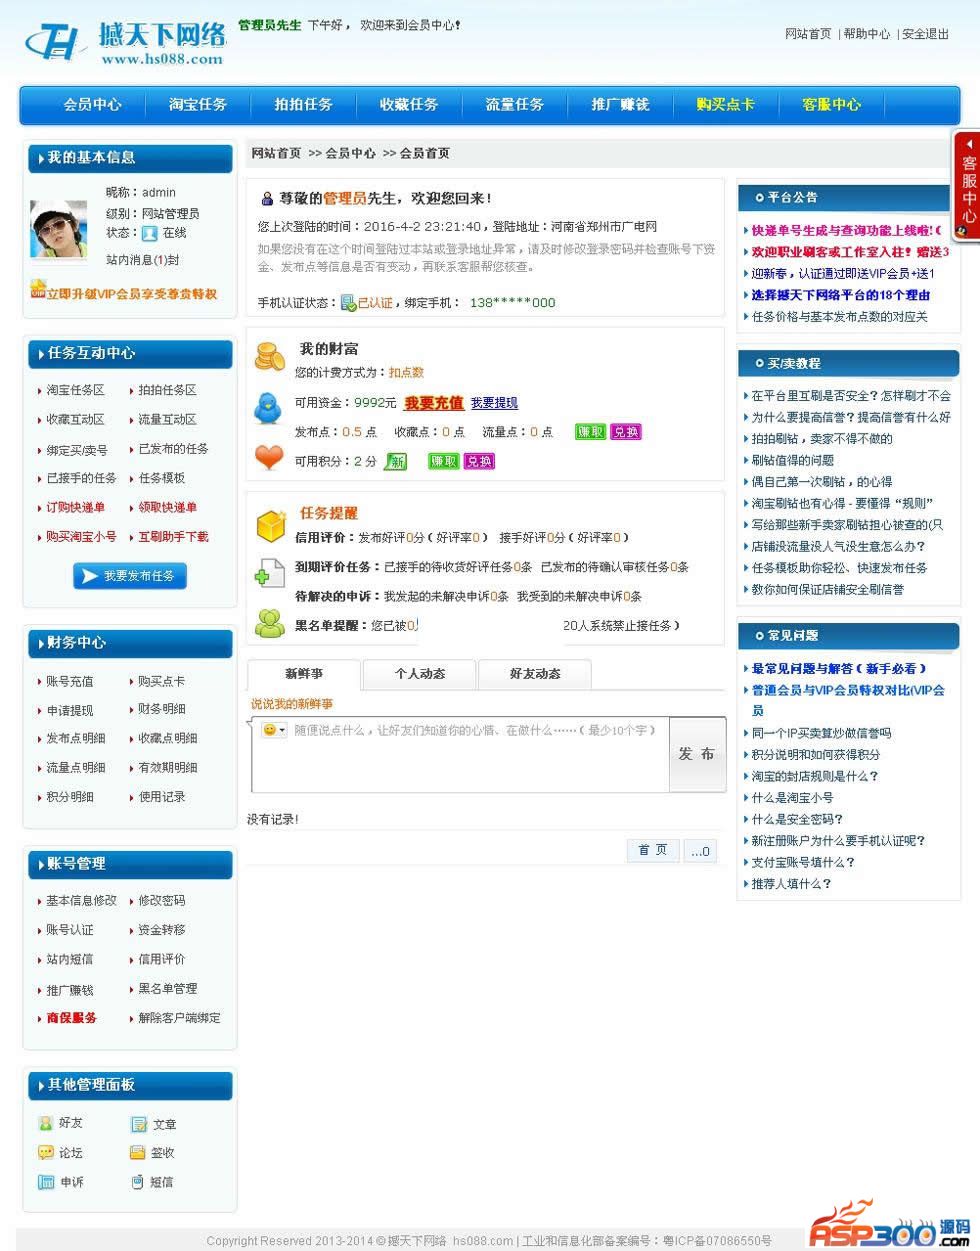The width and height of the screenshot is (980, 1251).
Task: Open 黑名单管理 link
Action: 168,988
